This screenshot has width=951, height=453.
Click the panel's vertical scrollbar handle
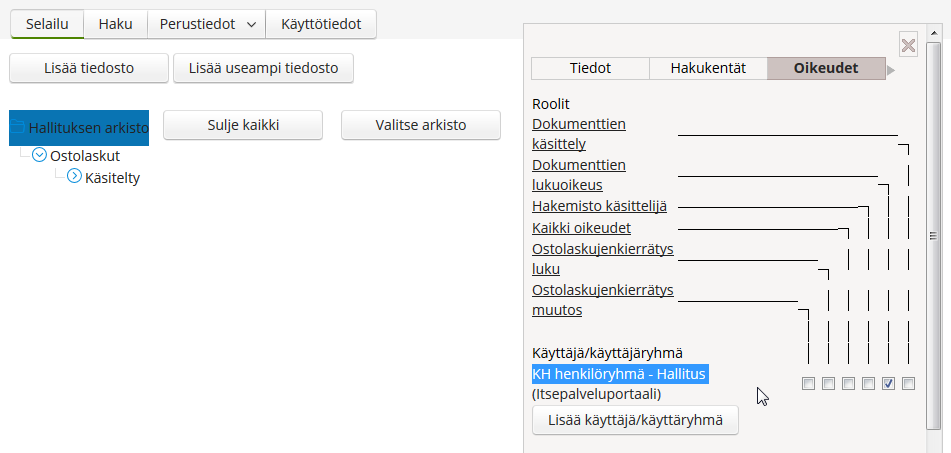click(x=933, y=235)
